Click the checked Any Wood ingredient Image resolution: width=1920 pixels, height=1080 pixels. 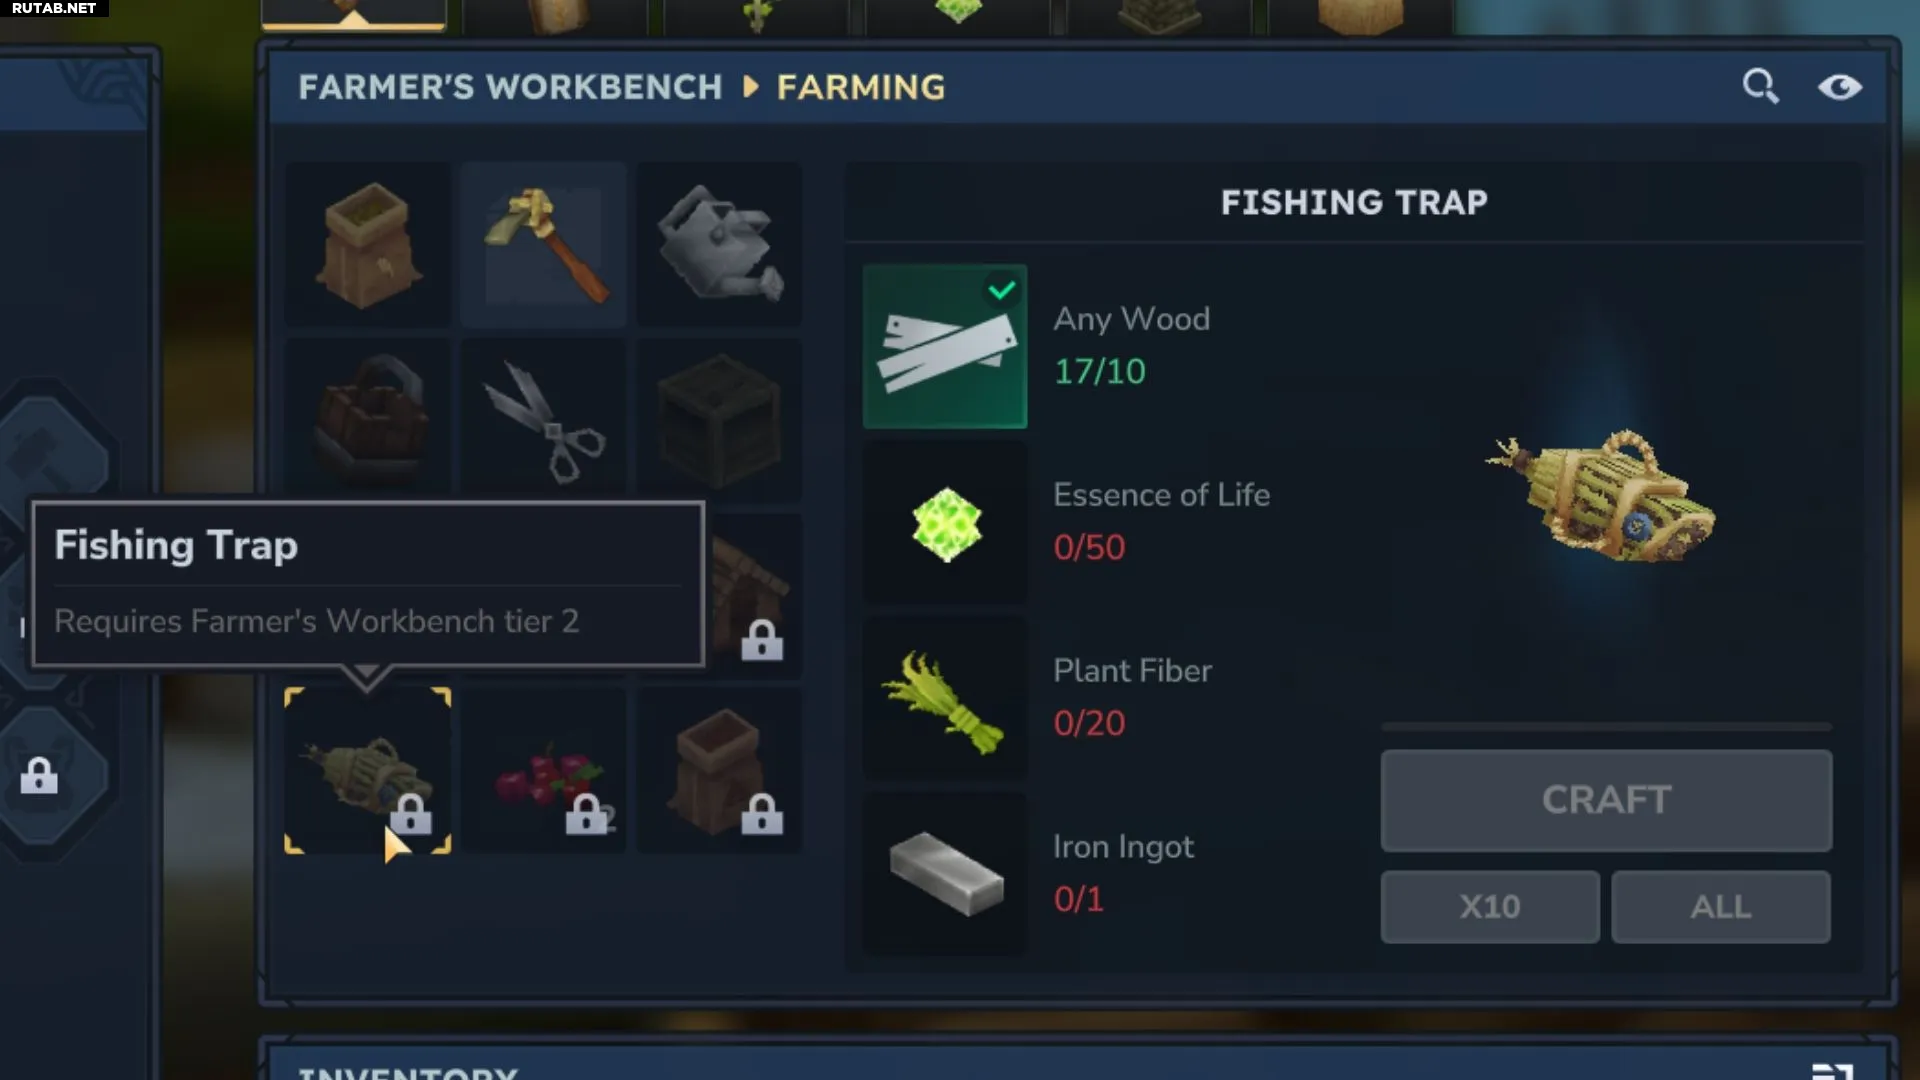(945, 346)
